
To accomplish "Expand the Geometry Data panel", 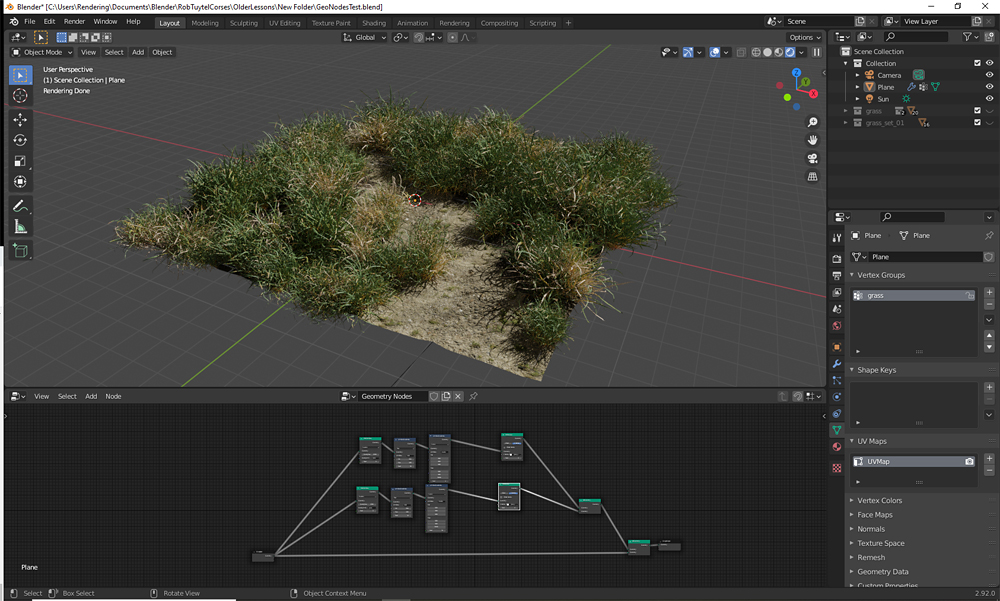I will click(882, 572).
